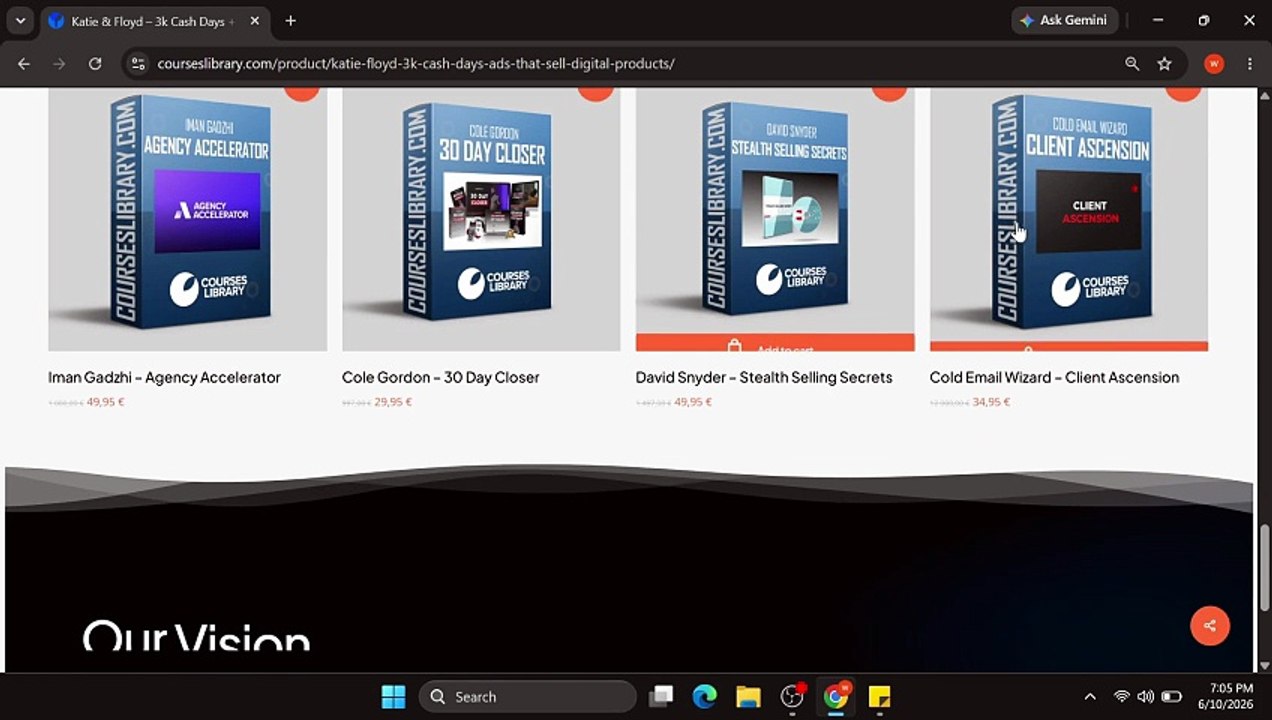
Task: Open the Chrome profile avatar
Action: click(1214, 63)
